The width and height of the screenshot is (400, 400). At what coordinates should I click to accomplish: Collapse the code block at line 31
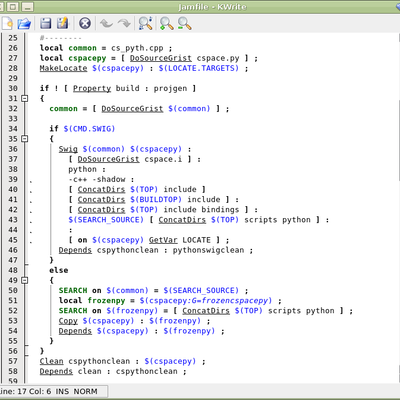tap(24, 98)
